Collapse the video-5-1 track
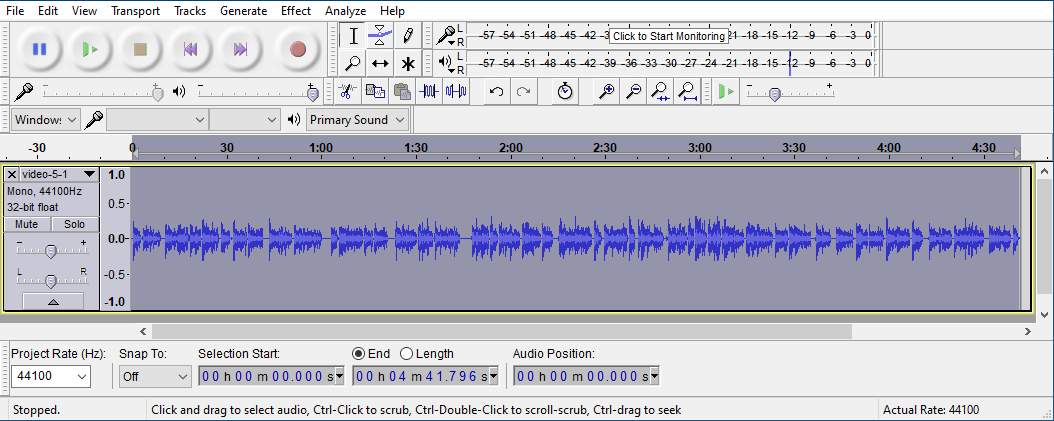 click(x=53, y=301)
